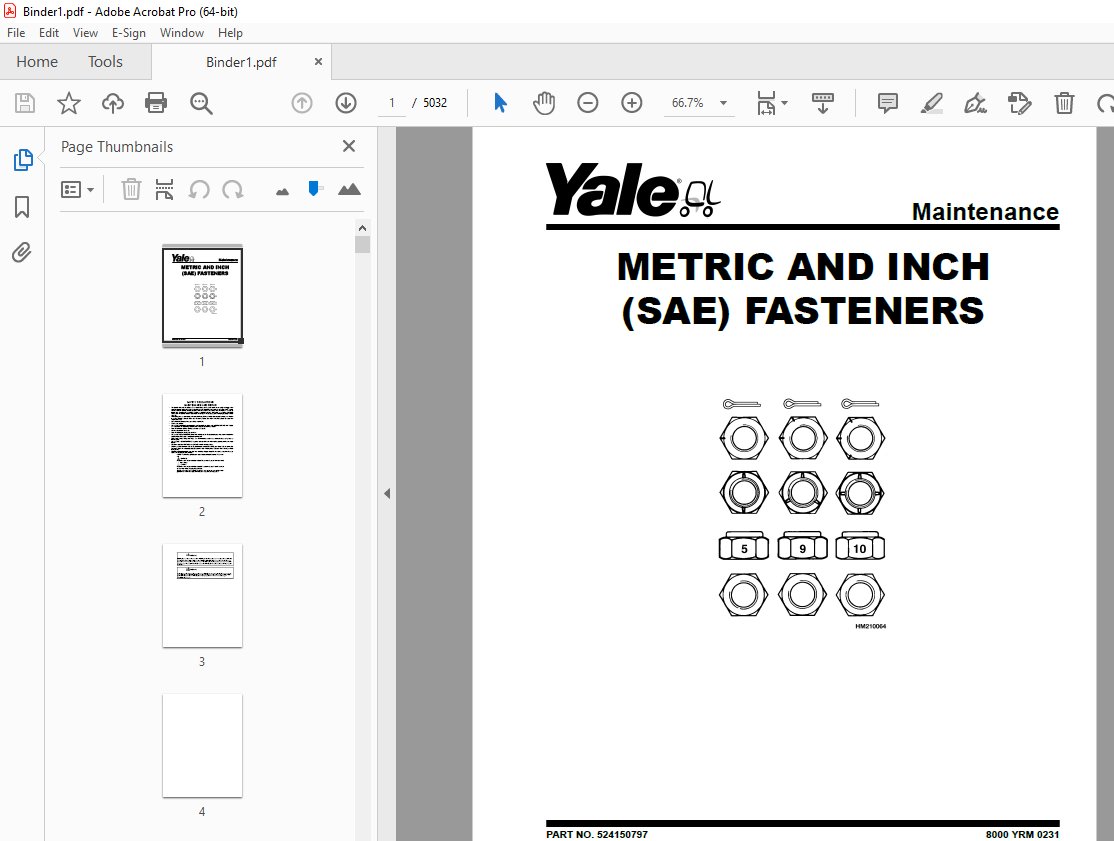Adjust the thumbnail size slider handle

coord(313,188)
